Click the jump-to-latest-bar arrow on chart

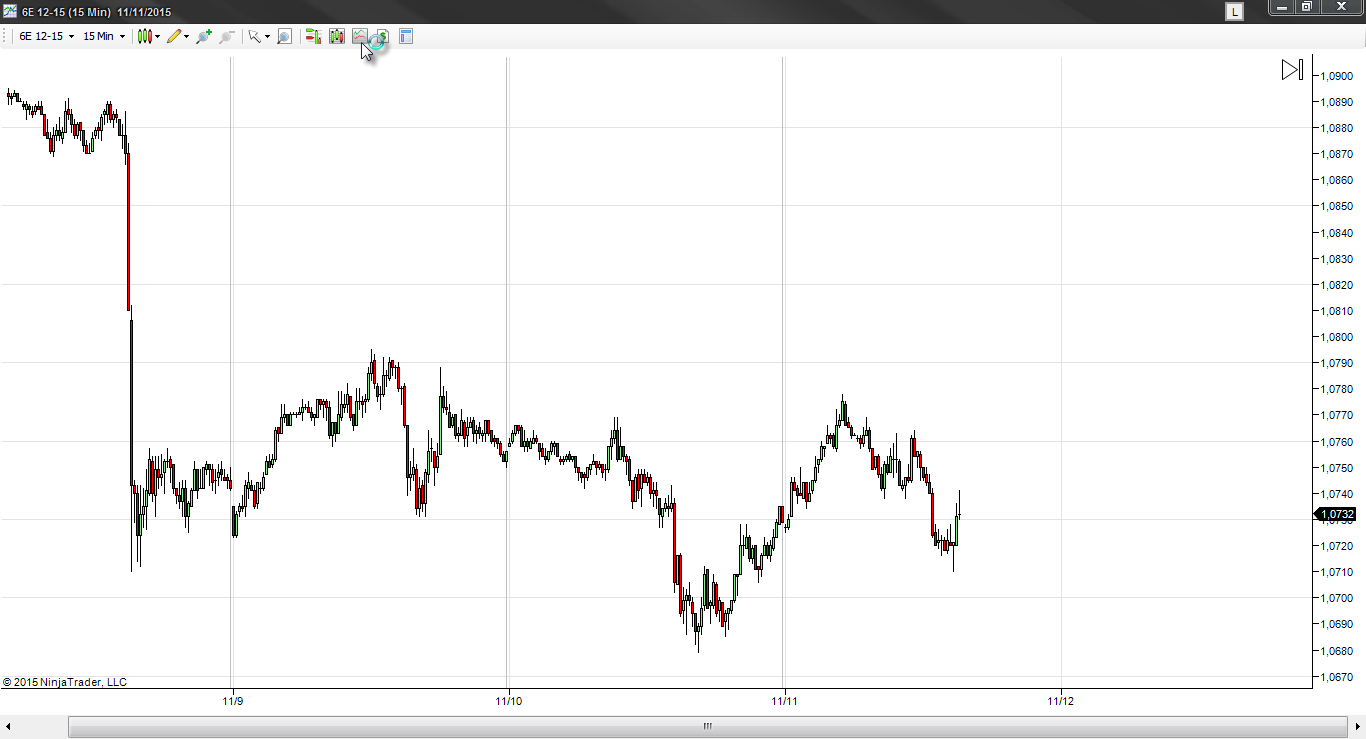pyautogui.click(x=1292, y=70)
